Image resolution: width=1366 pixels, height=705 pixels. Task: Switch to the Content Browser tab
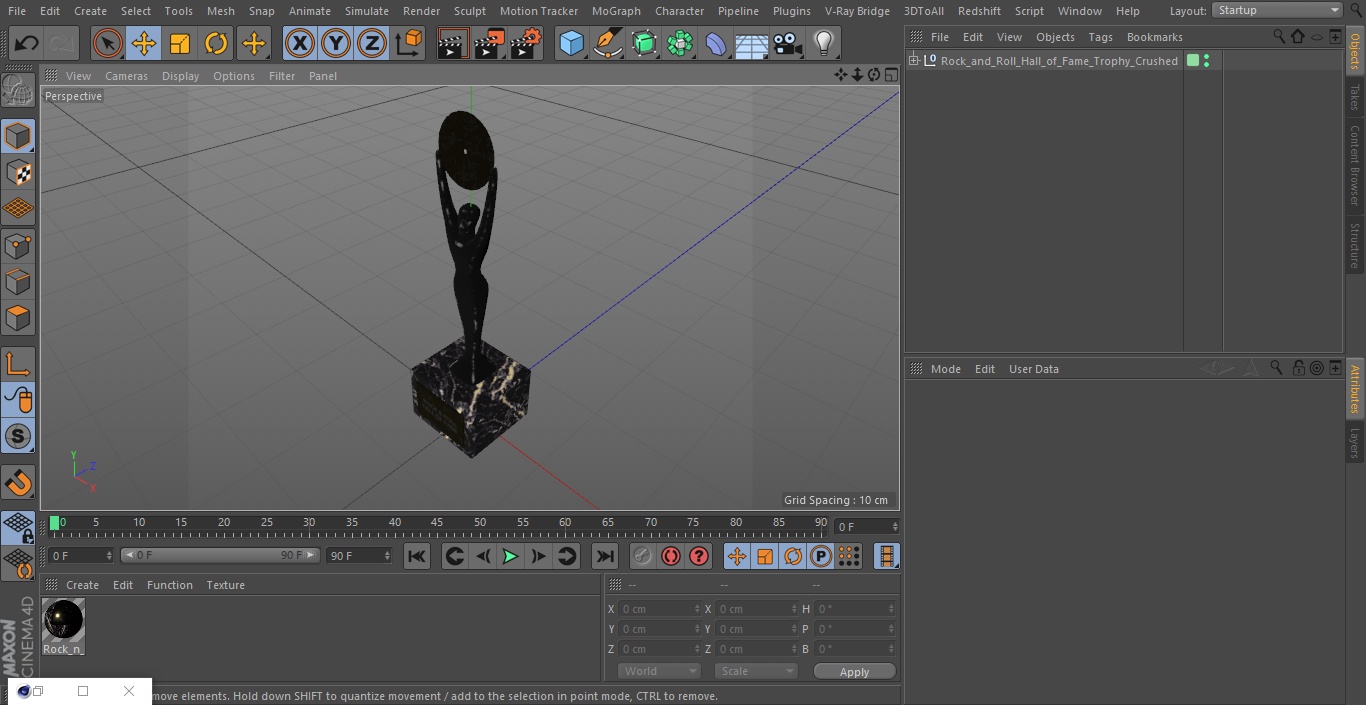coord(1355,164)
